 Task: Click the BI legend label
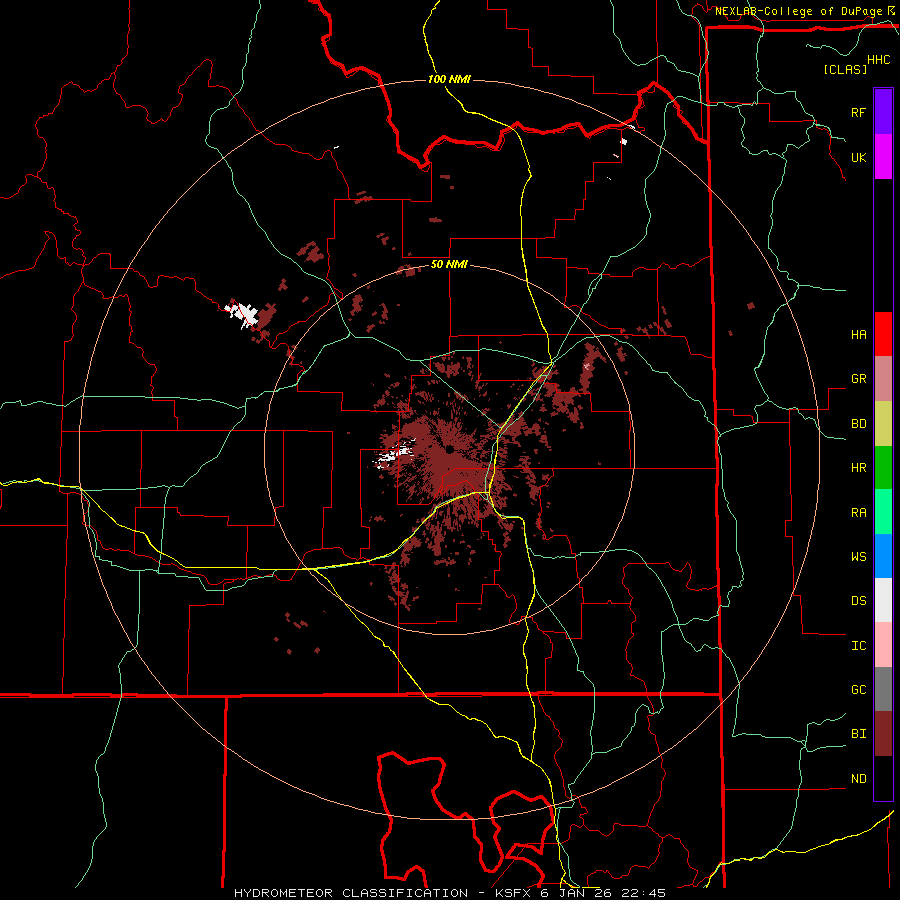click(x=858, y=734)
